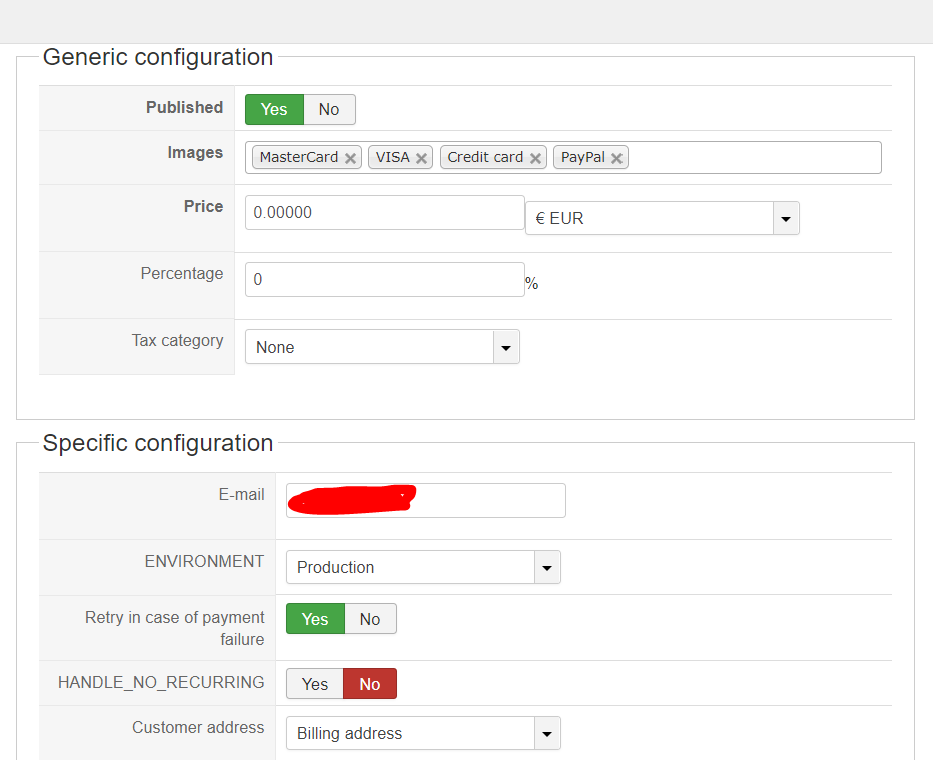Set HANDLE_NO_RECURRING to Yes
This screenshot has width=933, height=760.
[x=315, y=684]
